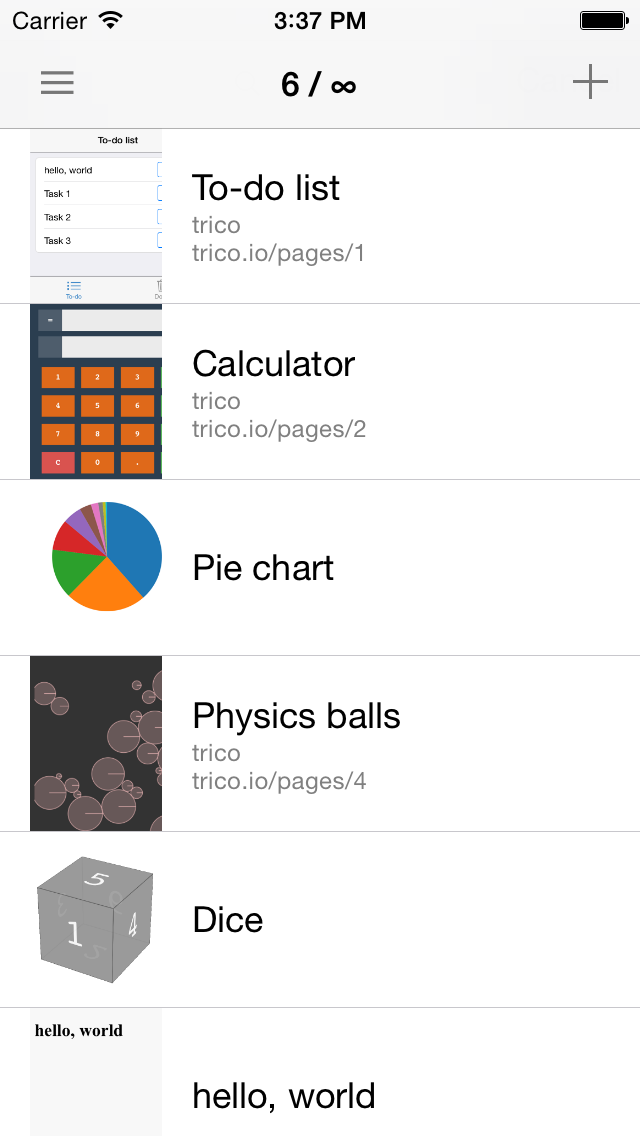Select the Calculator title
The image size is (640, 1136).
pyautogui.click(x=273, y=364)
